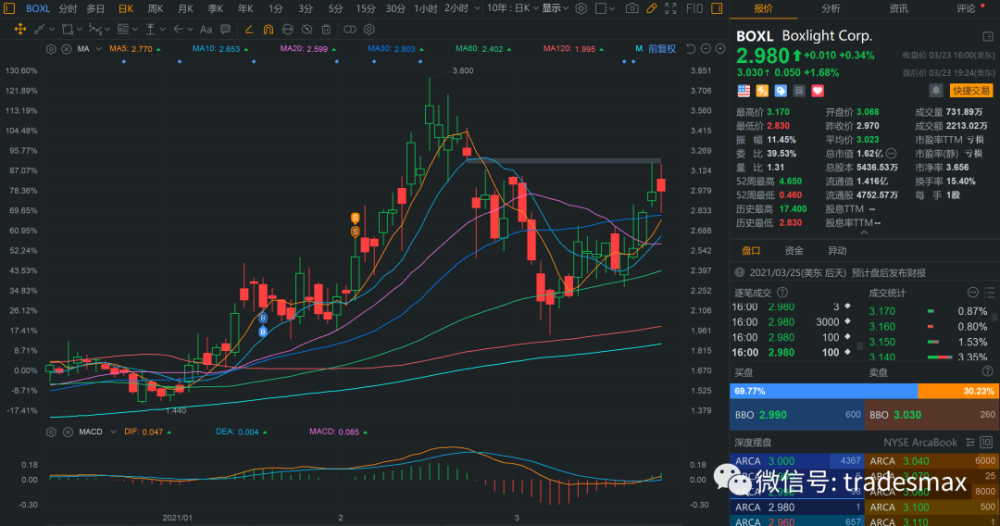Click the orange pencil angle drawing icon
1000x526 pixels.
(x=249, y=29)
